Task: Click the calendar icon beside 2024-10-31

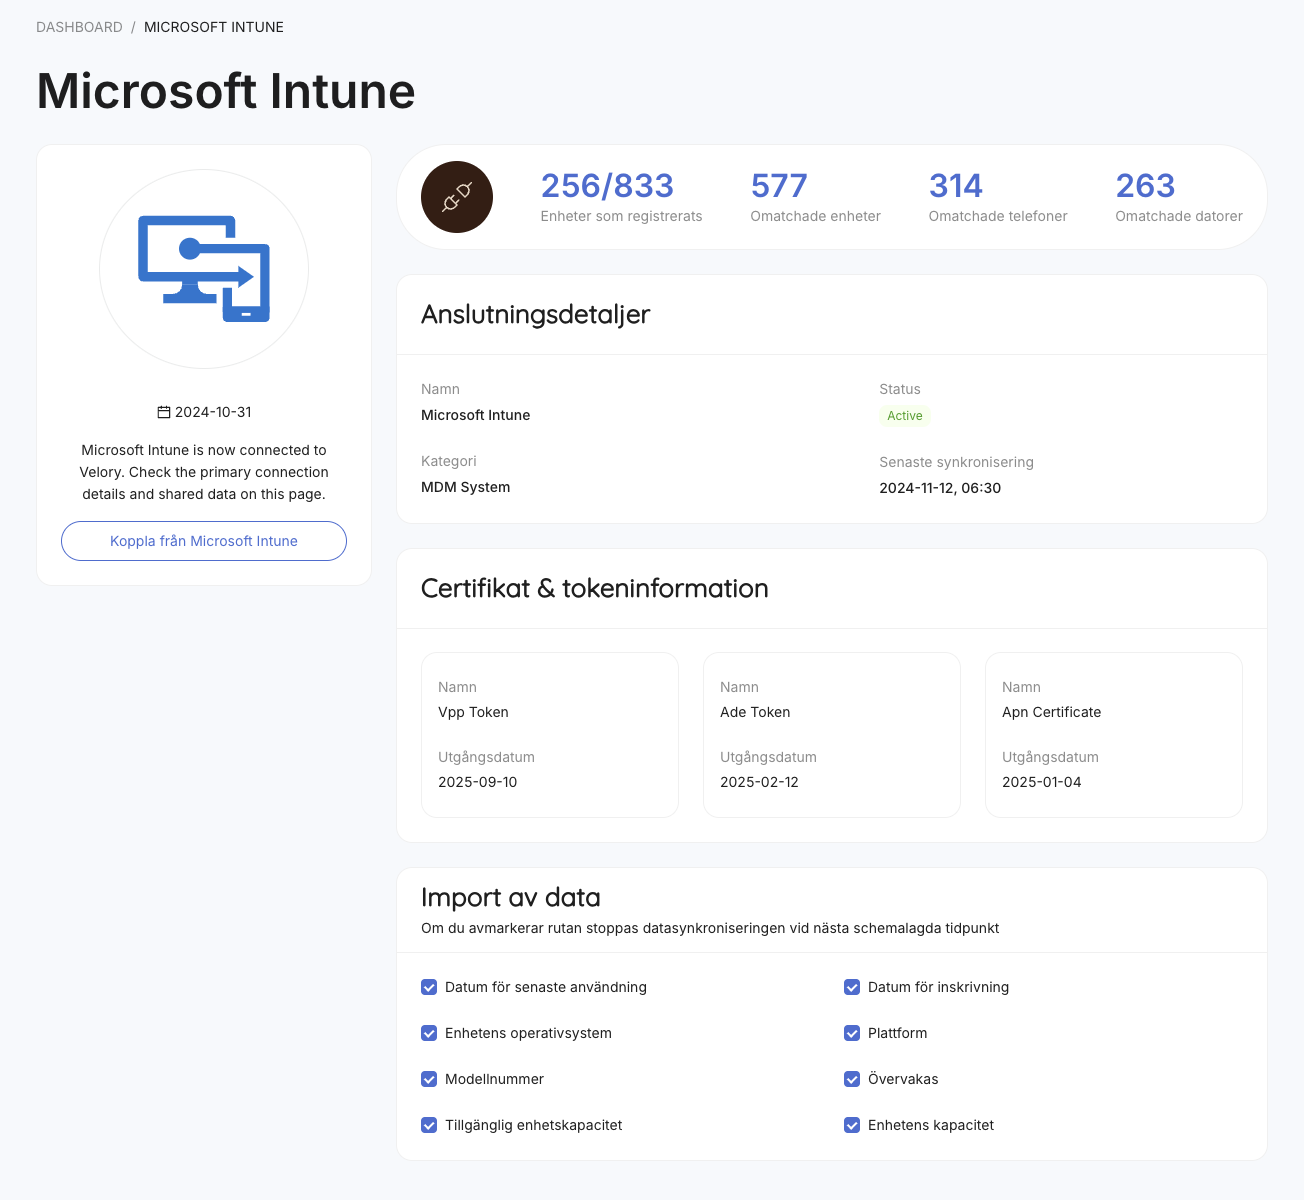Action: (164, 412)
